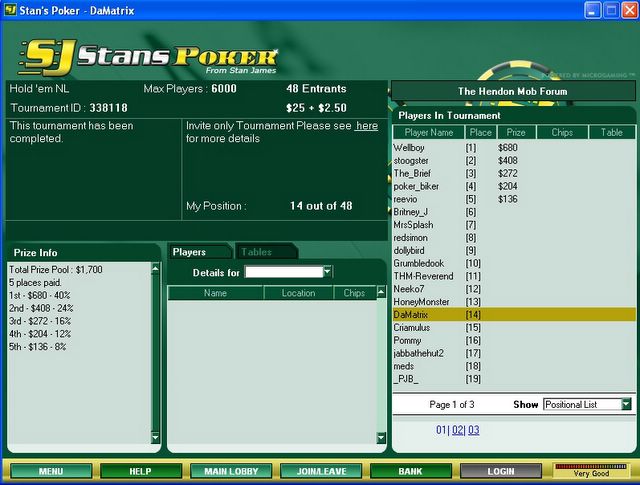Click the 'here' tournament details link
Screen dimensions: 640x485
coord(367,126)
